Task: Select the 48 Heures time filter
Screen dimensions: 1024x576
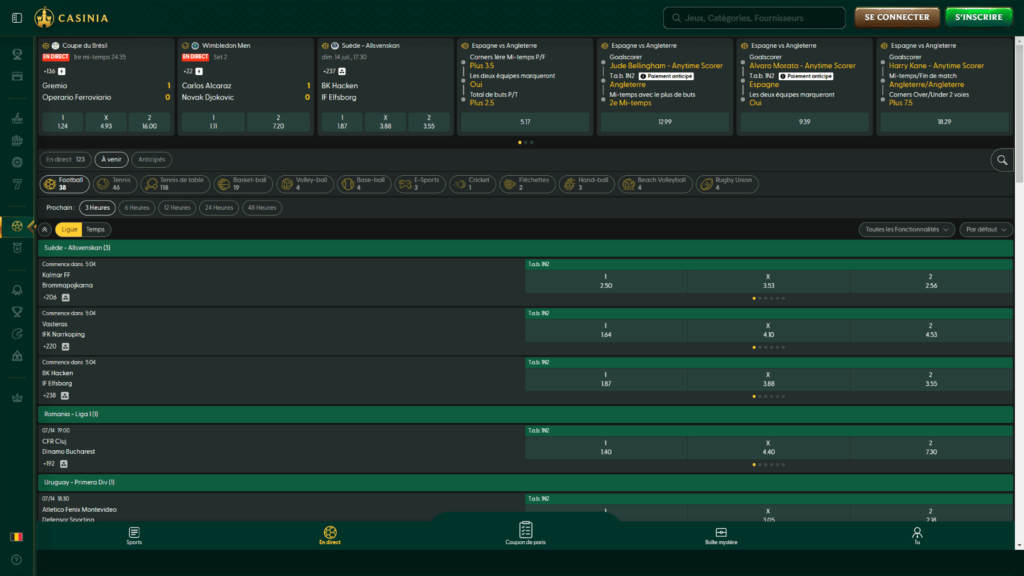Action: pos(262,208)
